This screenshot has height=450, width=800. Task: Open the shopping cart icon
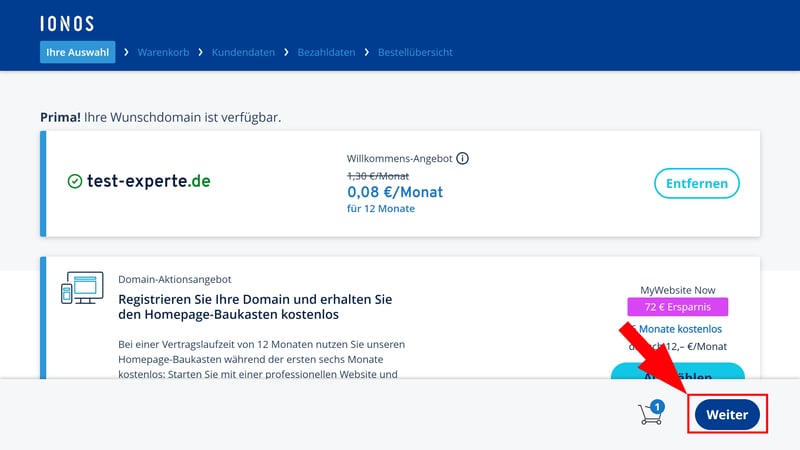pos(651,413)
